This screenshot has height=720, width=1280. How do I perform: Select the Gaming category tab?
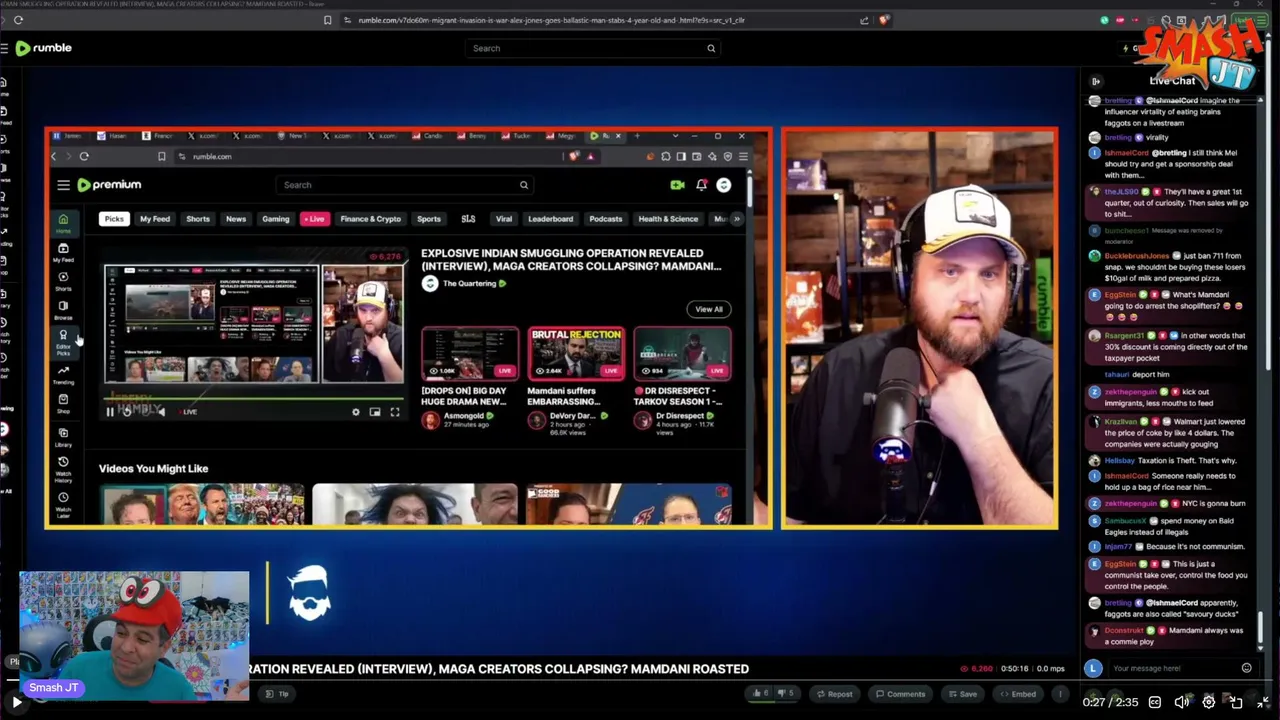276,219
